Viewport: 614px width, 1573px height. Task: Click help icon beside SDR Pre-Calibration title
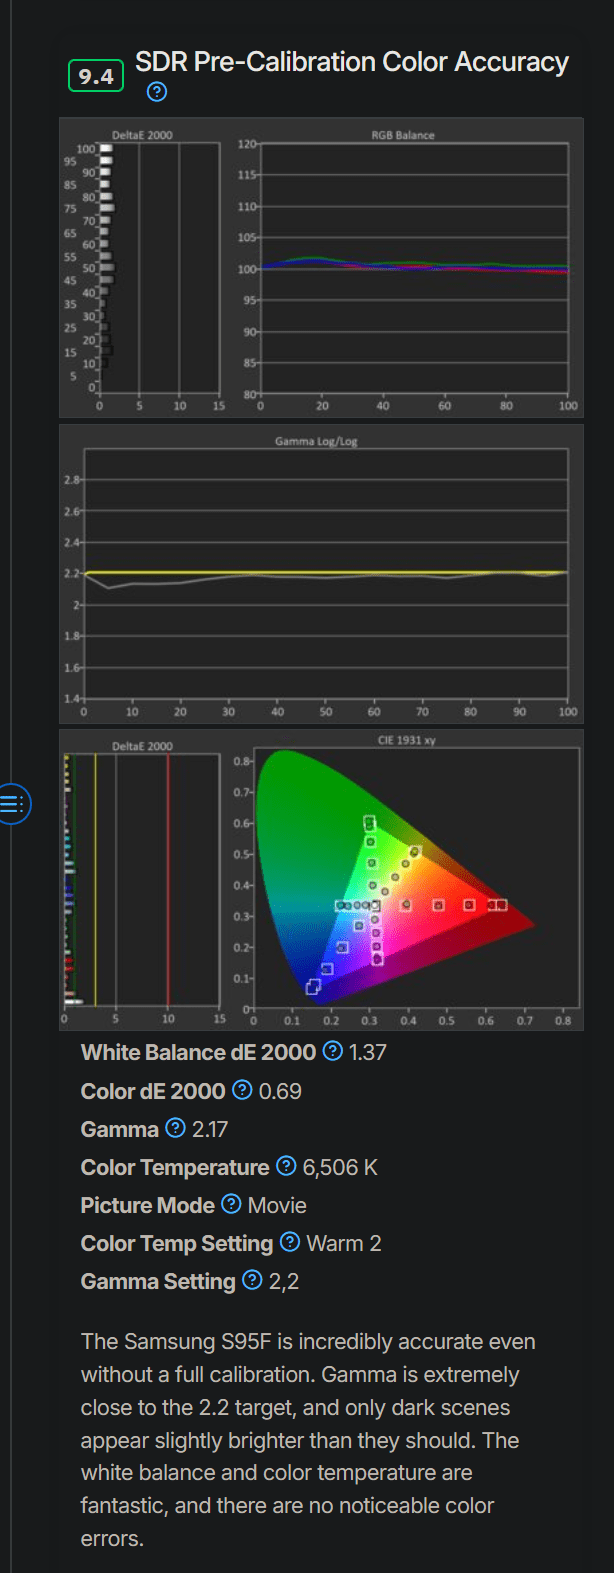(157, 93)
